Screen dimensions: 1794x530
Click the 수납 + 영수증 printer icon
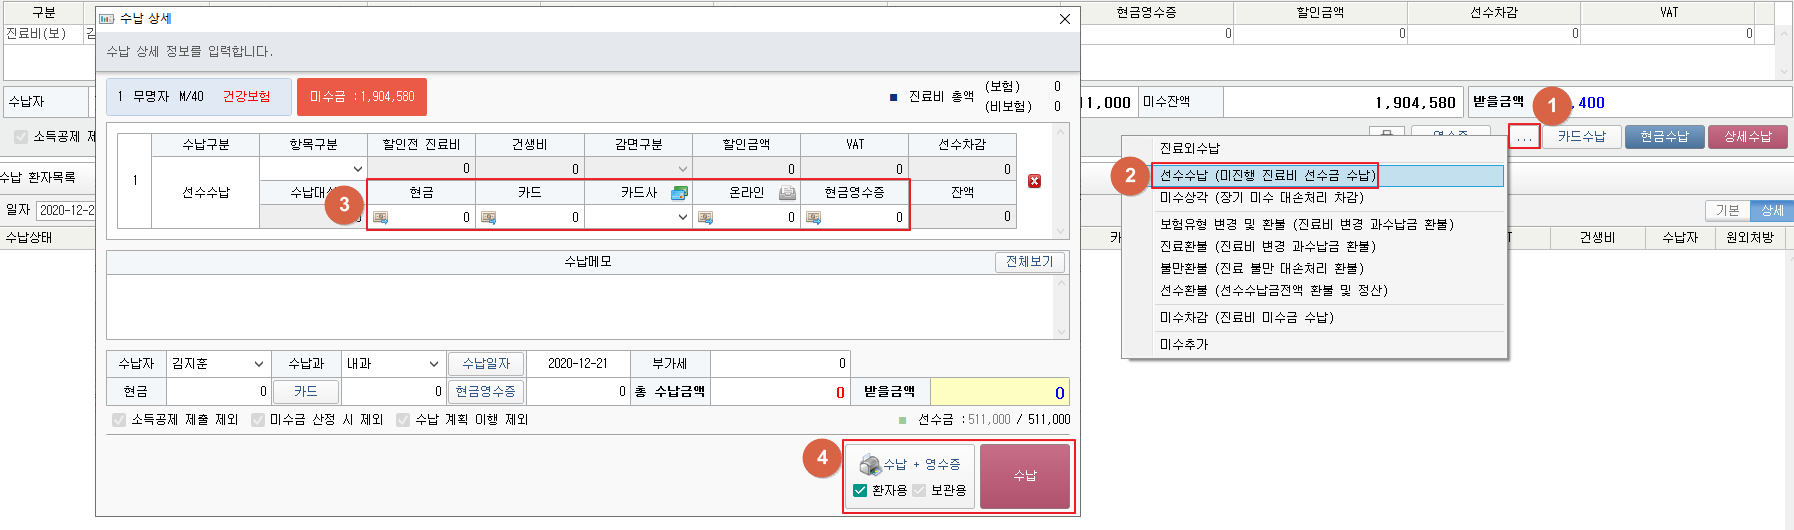click(x=870, y=465)
